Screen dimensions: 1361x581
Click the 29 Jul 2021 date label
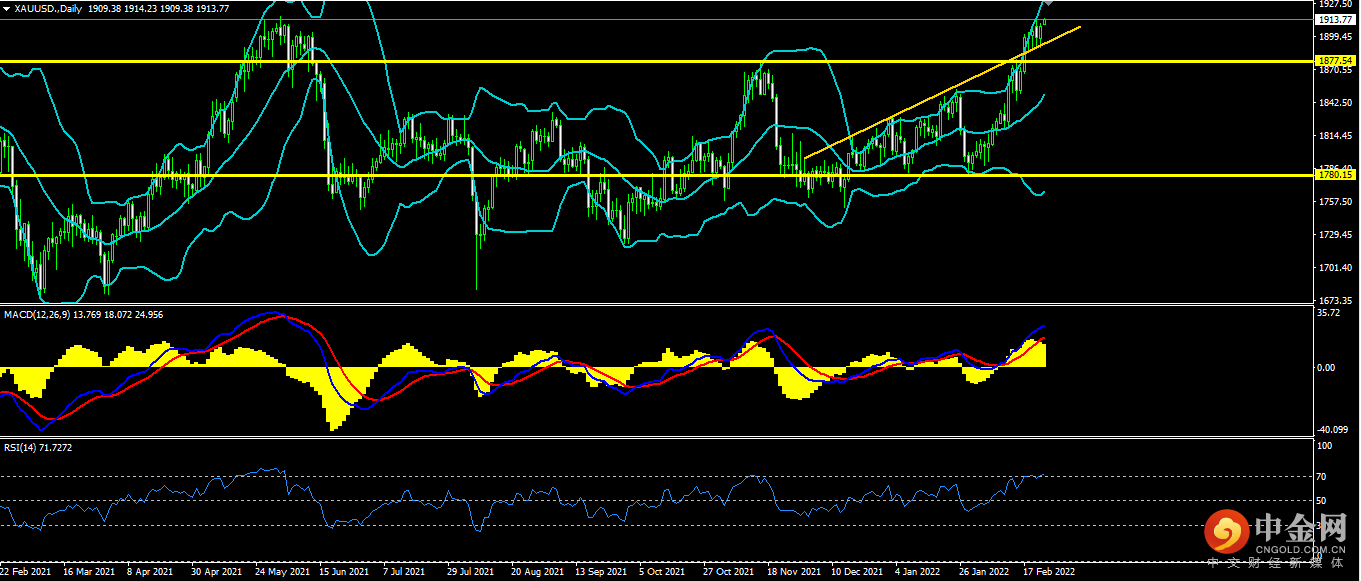470,572
